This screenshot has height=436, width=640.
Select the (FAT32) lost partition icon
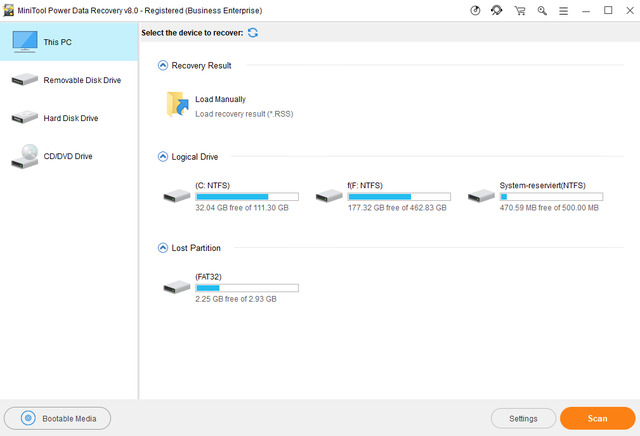tap(177, 287)
